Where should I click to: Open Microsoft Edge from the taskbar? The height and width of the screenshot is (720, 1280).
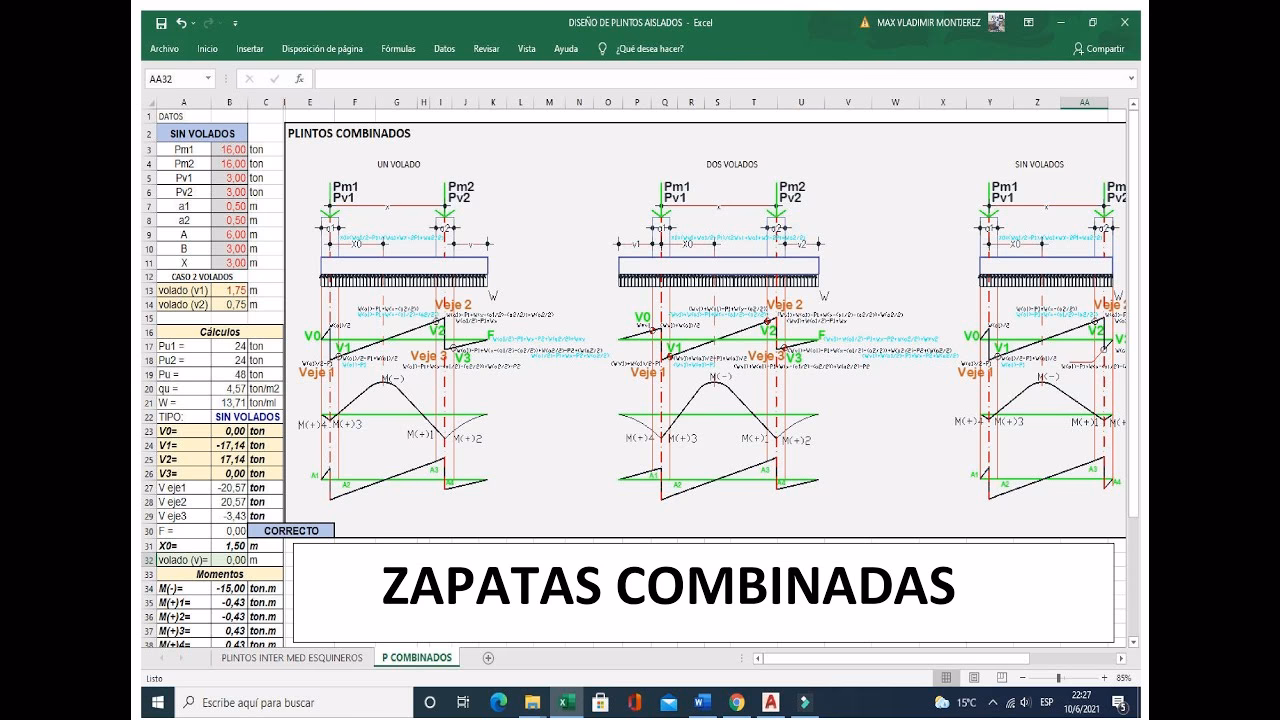pos(498,702)
